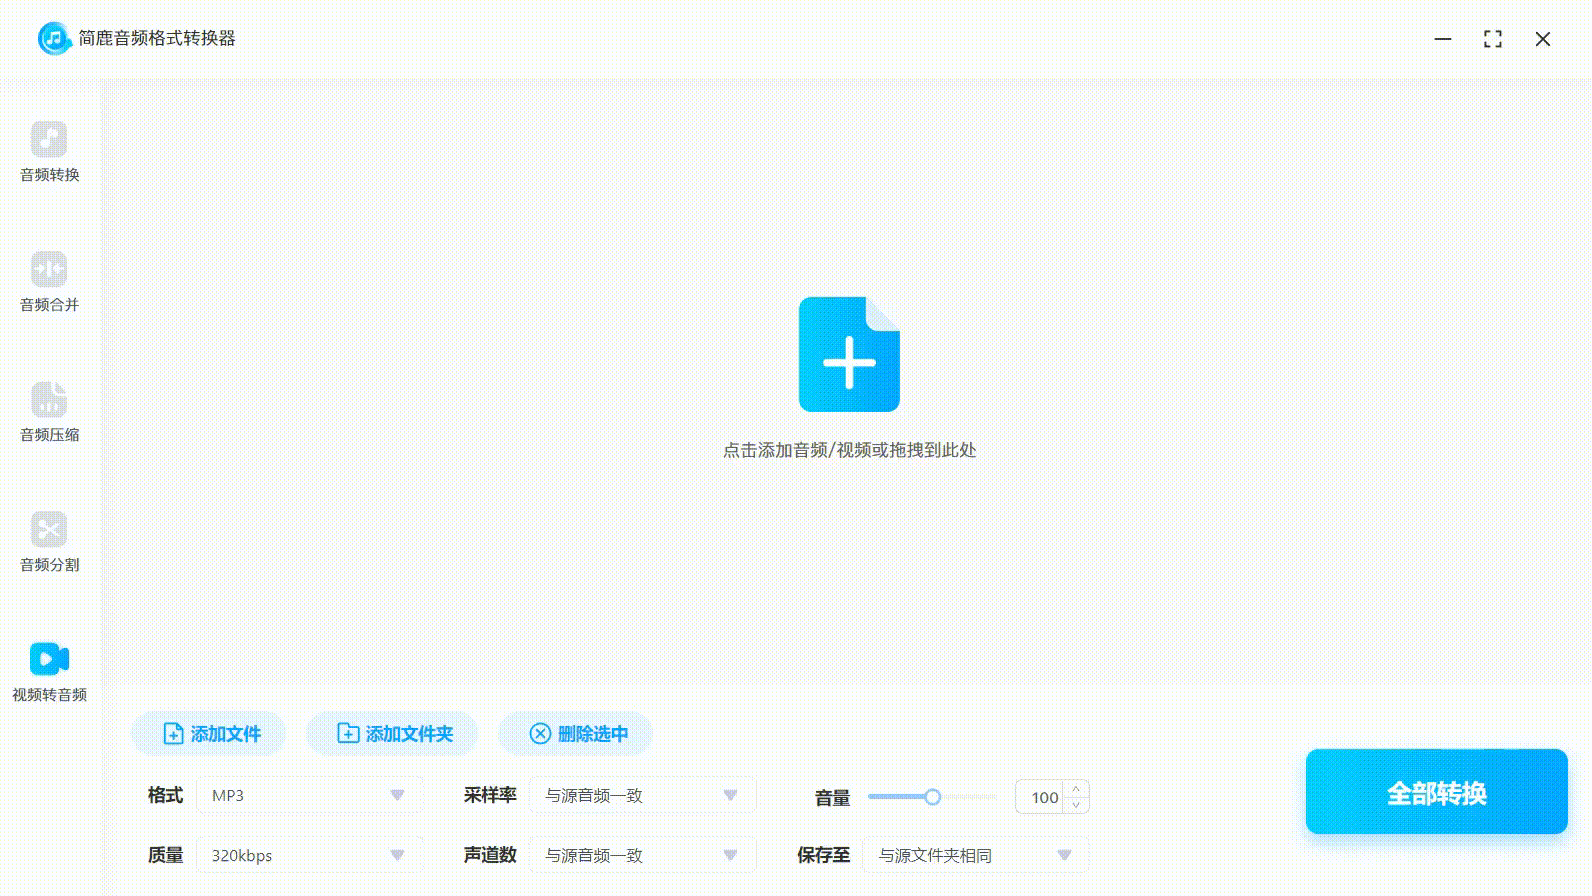Click the 音量 volume slider handle

point(932,797)
